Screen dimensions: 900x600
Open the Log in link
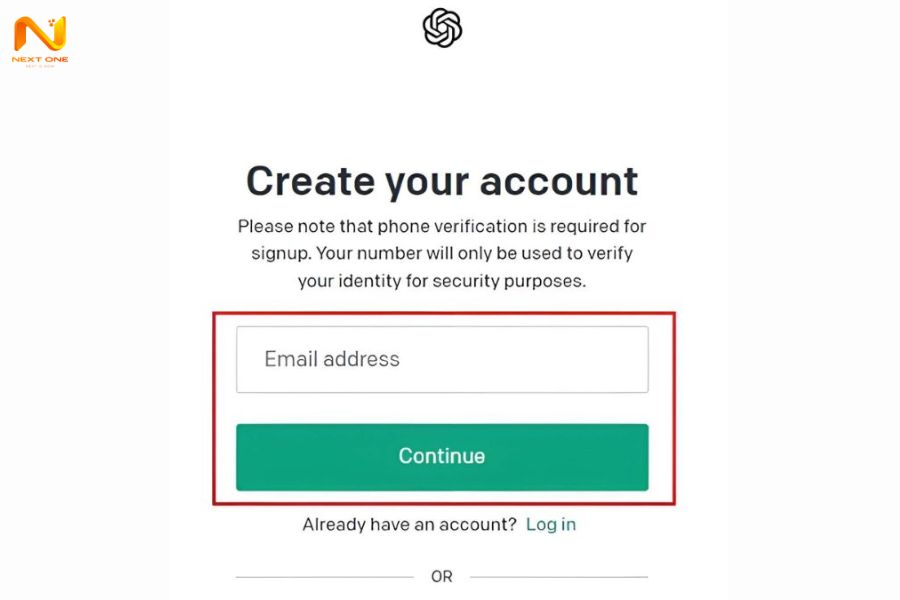click(x=551, y=524)
